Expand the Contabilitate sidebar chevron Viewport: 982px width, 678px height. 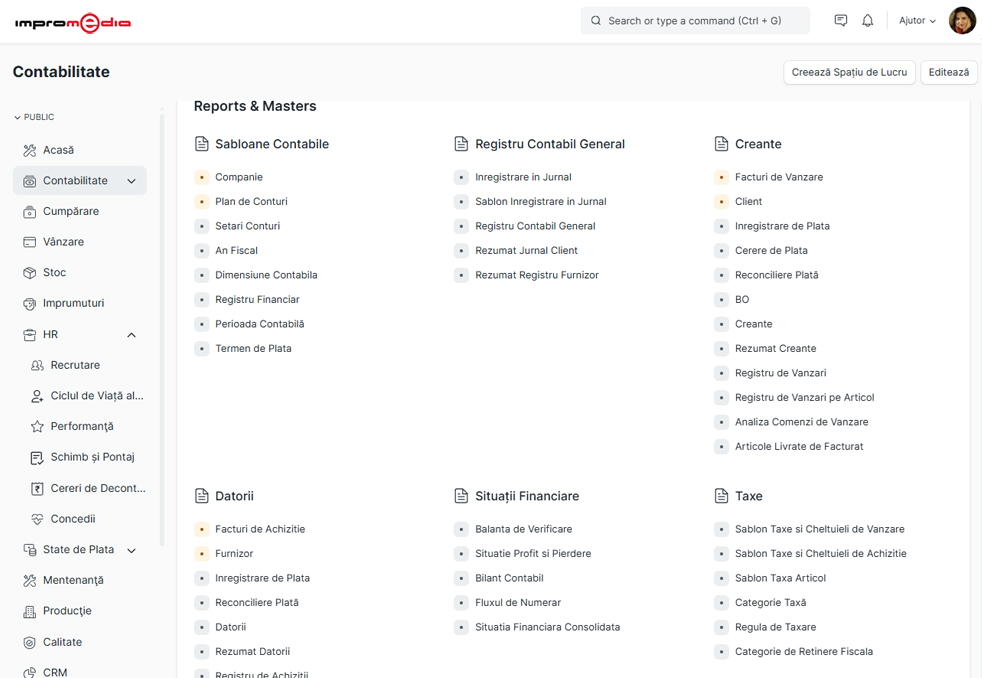(131, 181)
